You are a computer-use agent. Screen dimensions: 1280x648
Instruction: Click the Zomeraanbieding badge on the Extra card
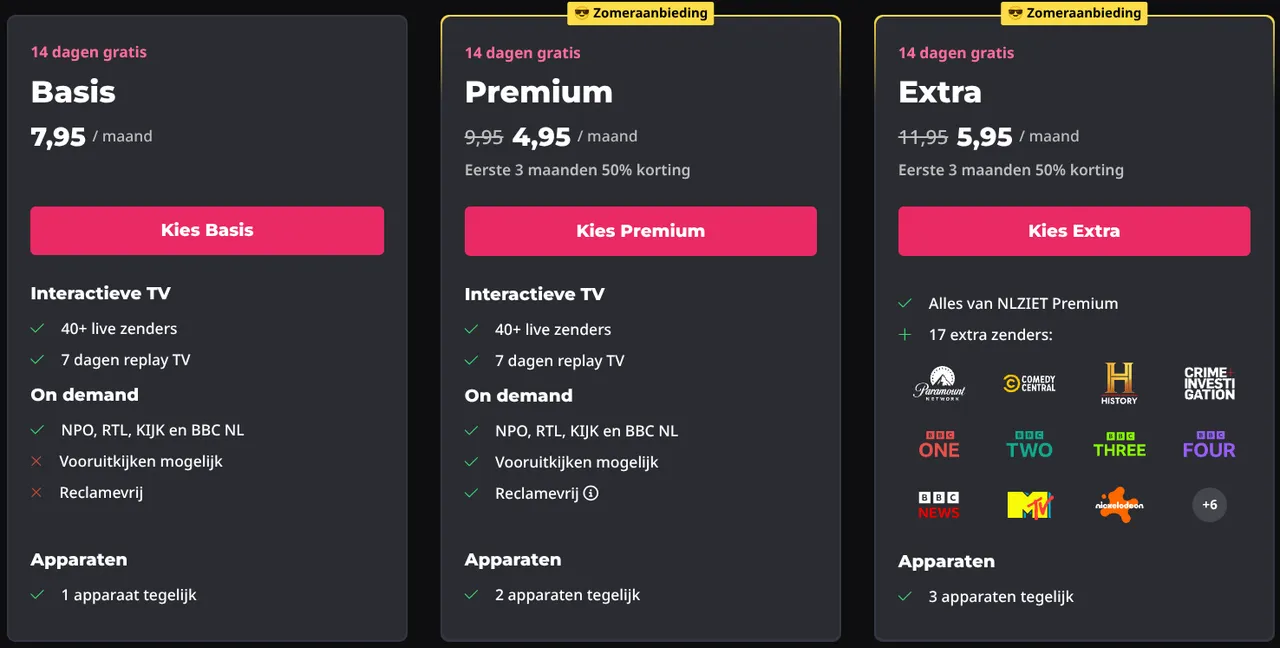pos(1074,13)
